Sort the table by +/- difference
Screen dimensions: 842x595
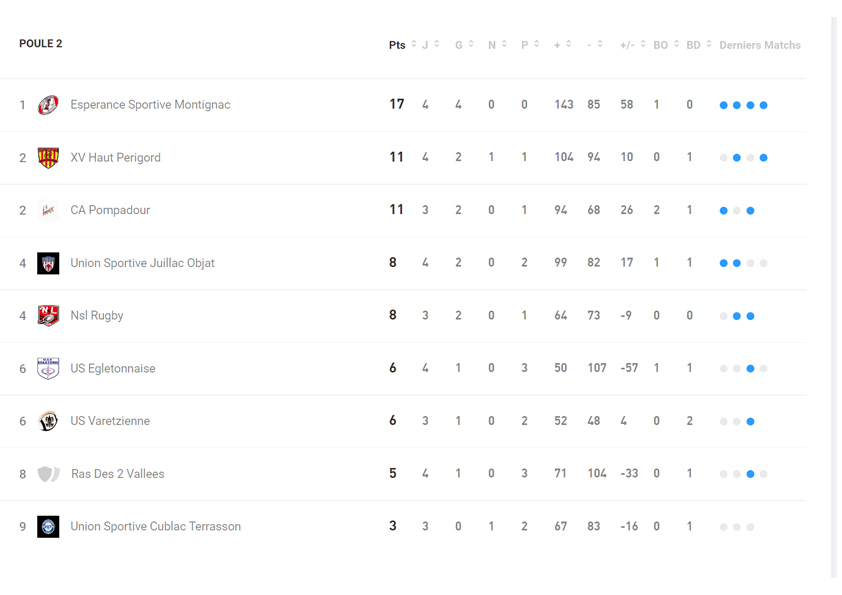632,45
